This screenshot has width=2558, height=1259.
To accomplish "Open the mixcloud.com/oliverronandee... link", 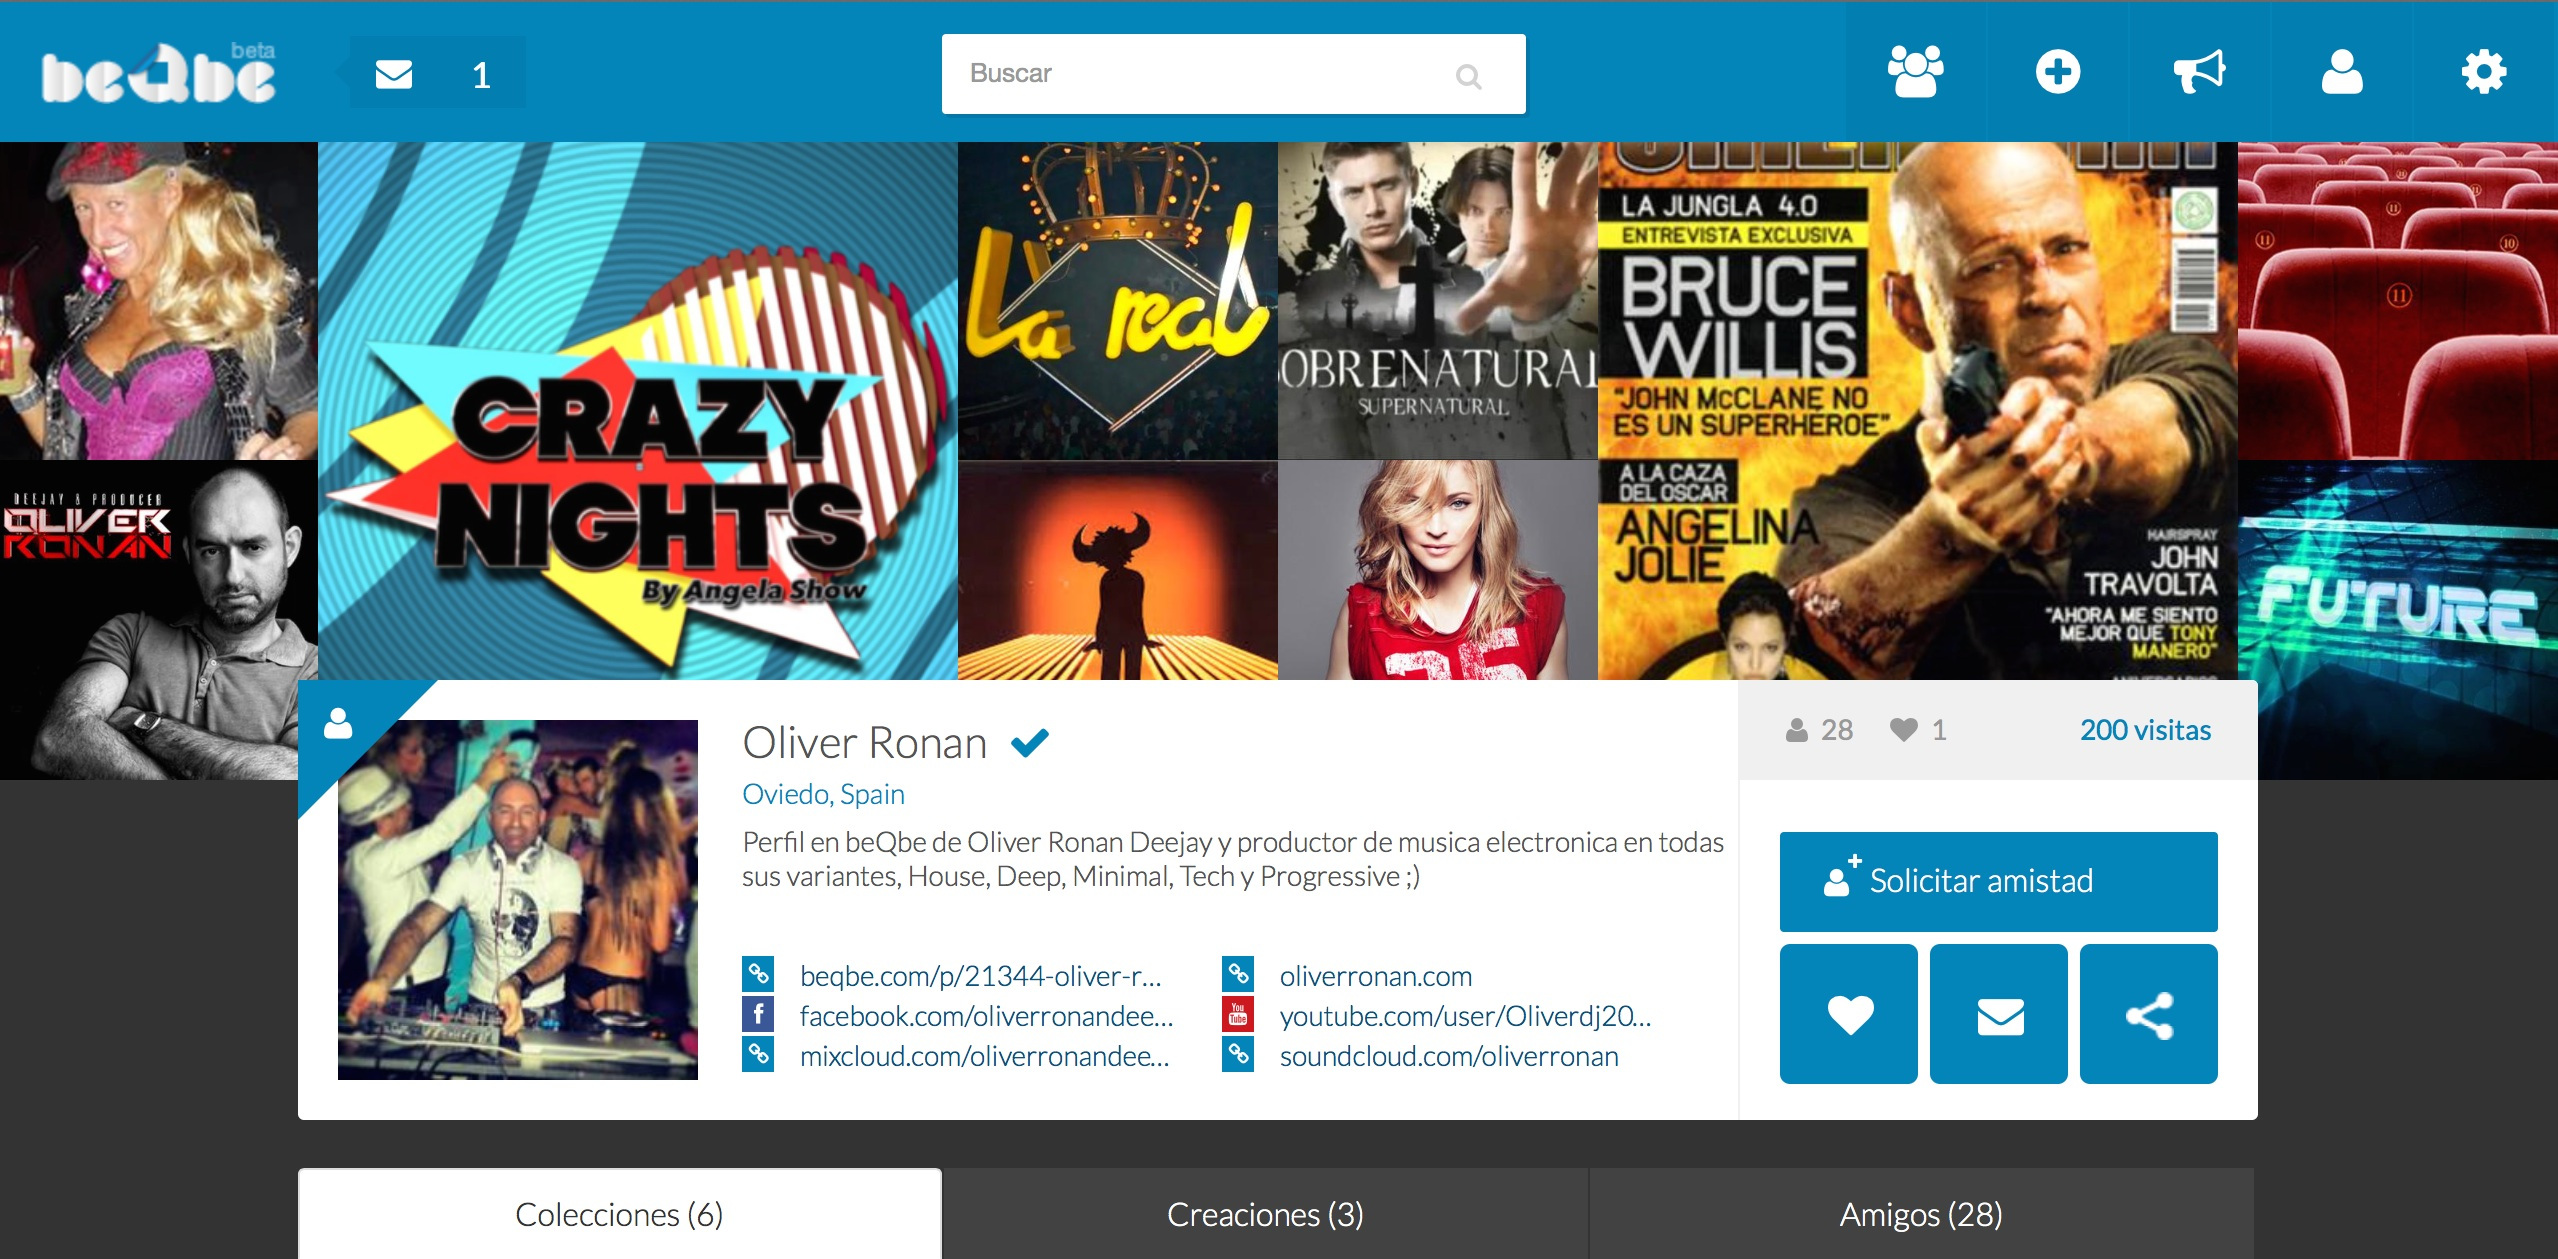I will pyautogui.click(x=984, y=1056).
